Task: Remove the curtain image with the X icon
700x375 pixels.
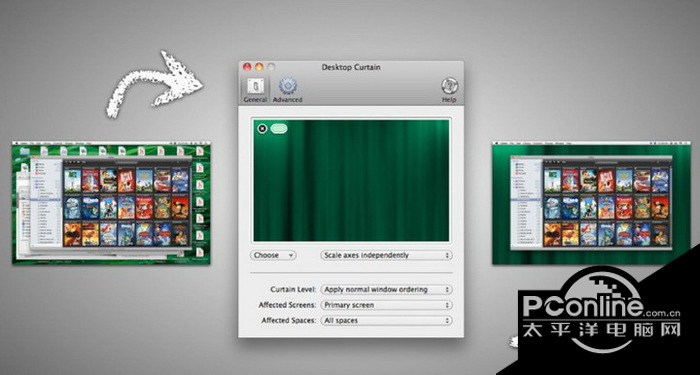Action: [x=262, y=129]
